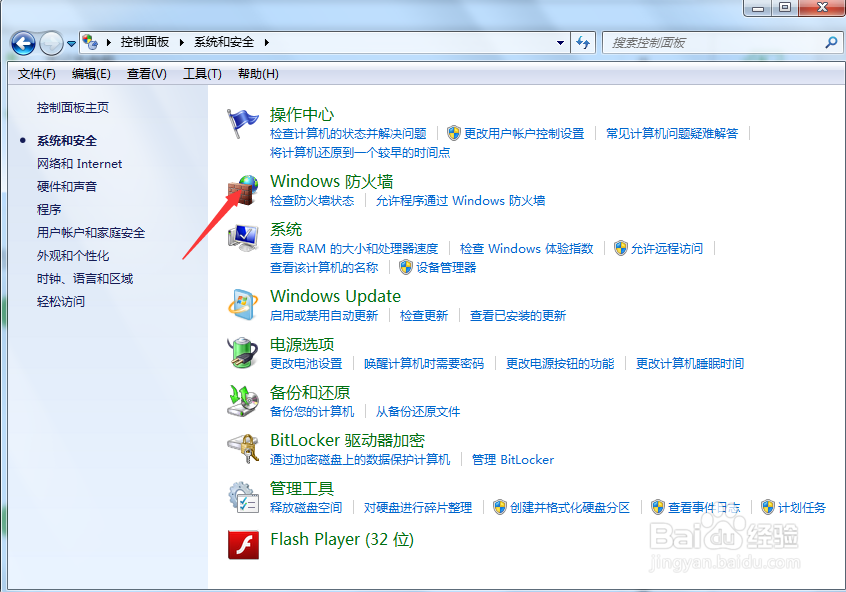The height and width of the screenshot is (592, 846).
Task: Click 允许程序通过 Windows 防火墙 link
Action: click(460, 201)
